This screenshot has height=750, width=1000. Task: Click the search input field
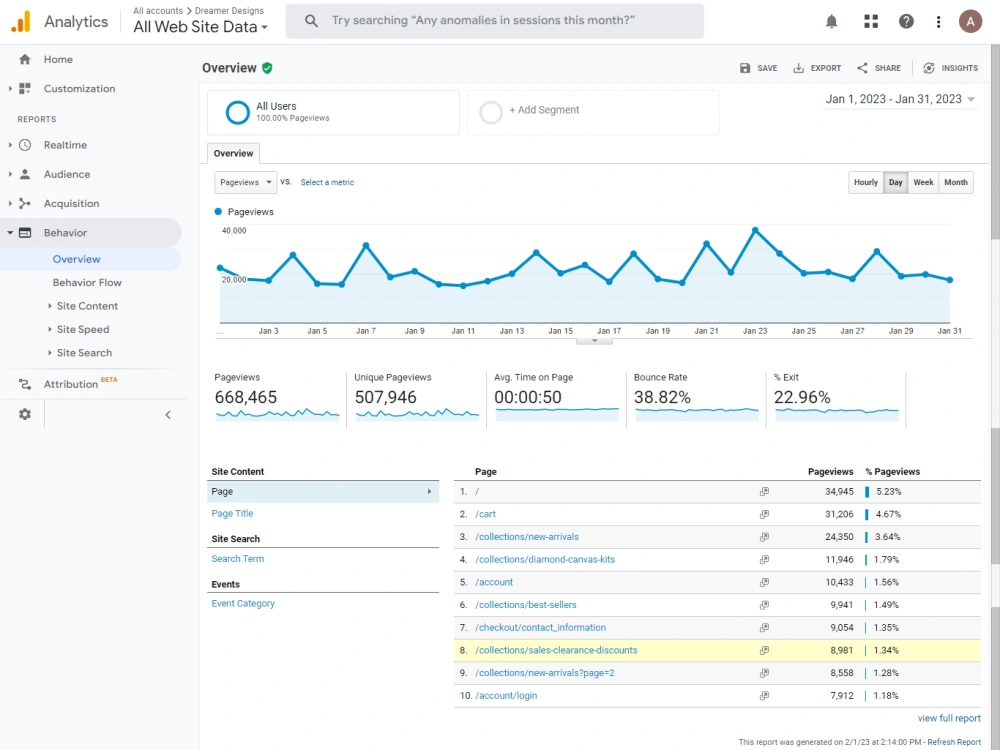(494, 21)
